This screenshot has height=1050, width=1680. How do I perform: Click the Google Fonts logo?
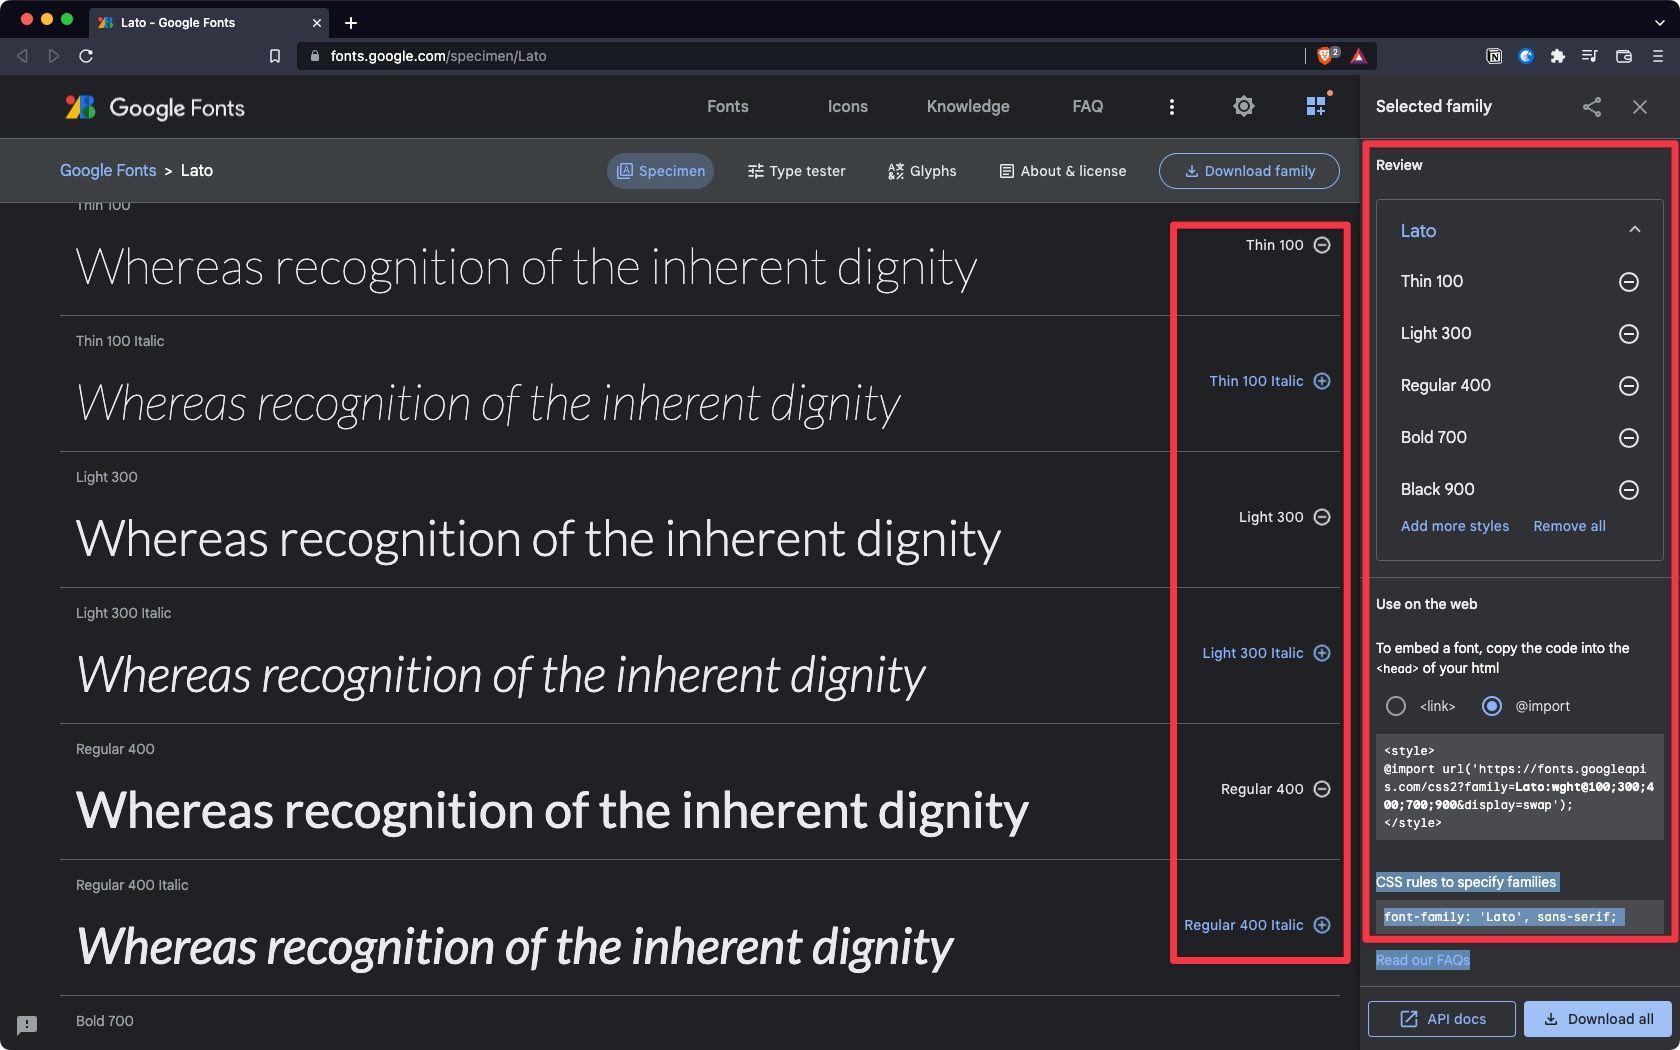click(155, 107)
